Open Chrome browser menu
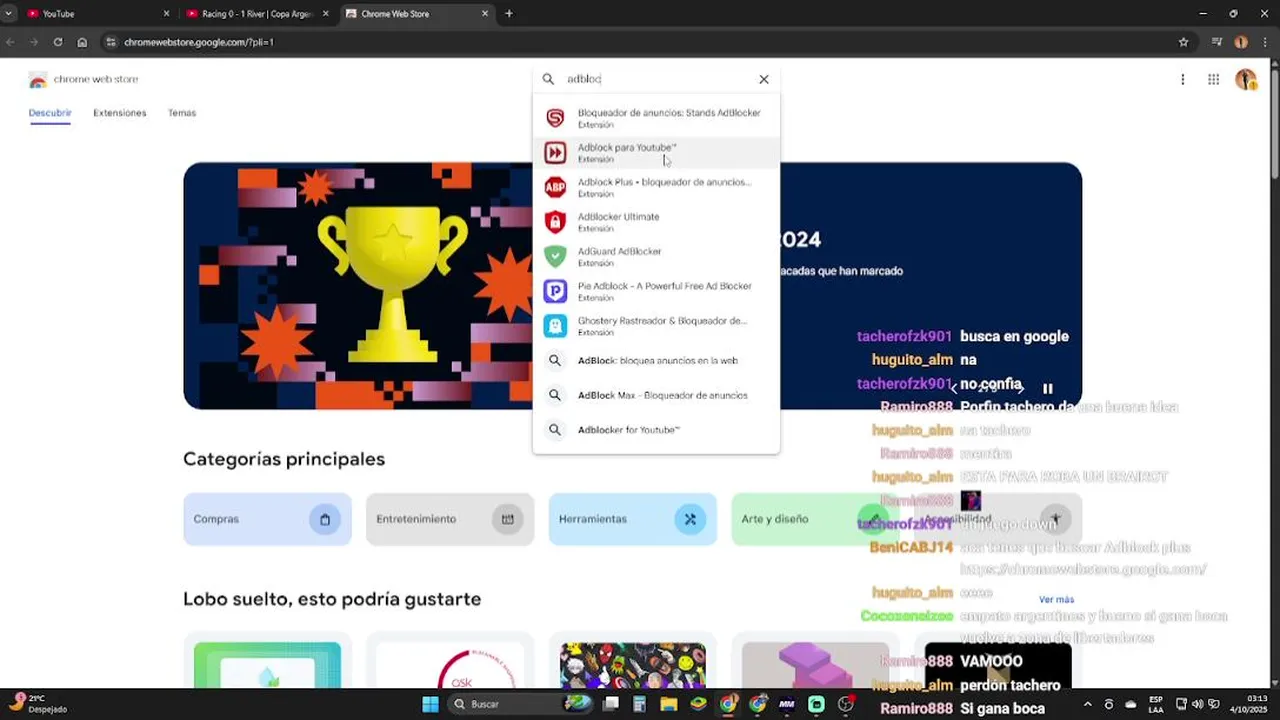The height and width of the screenshot is (720, 1280). point(1265,42)
